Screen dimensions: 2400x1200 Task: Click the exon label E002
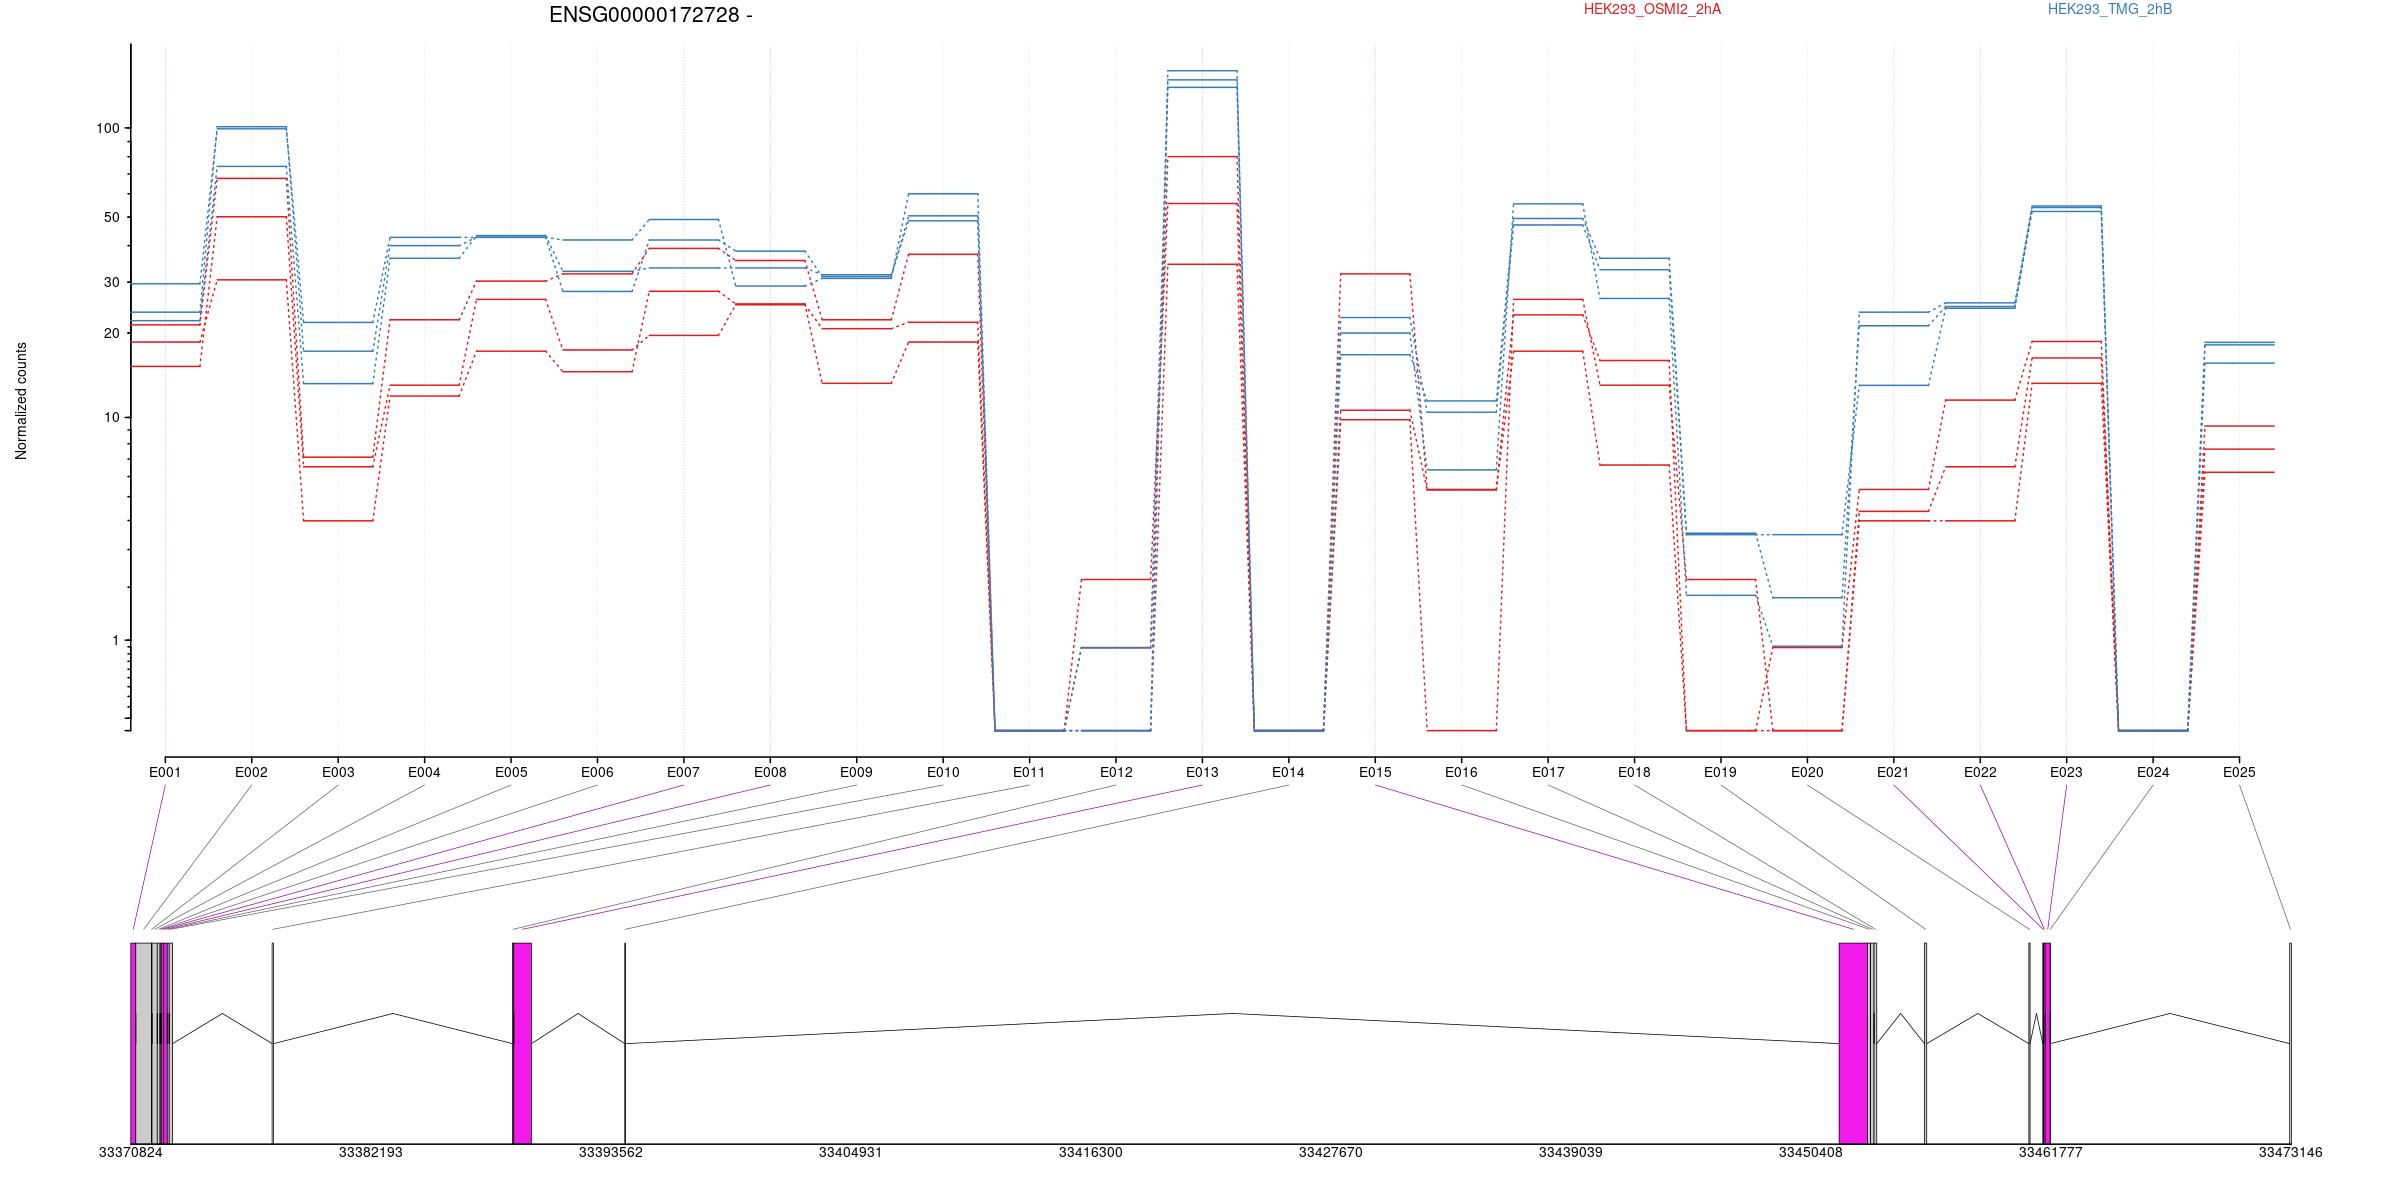[251, 772]
